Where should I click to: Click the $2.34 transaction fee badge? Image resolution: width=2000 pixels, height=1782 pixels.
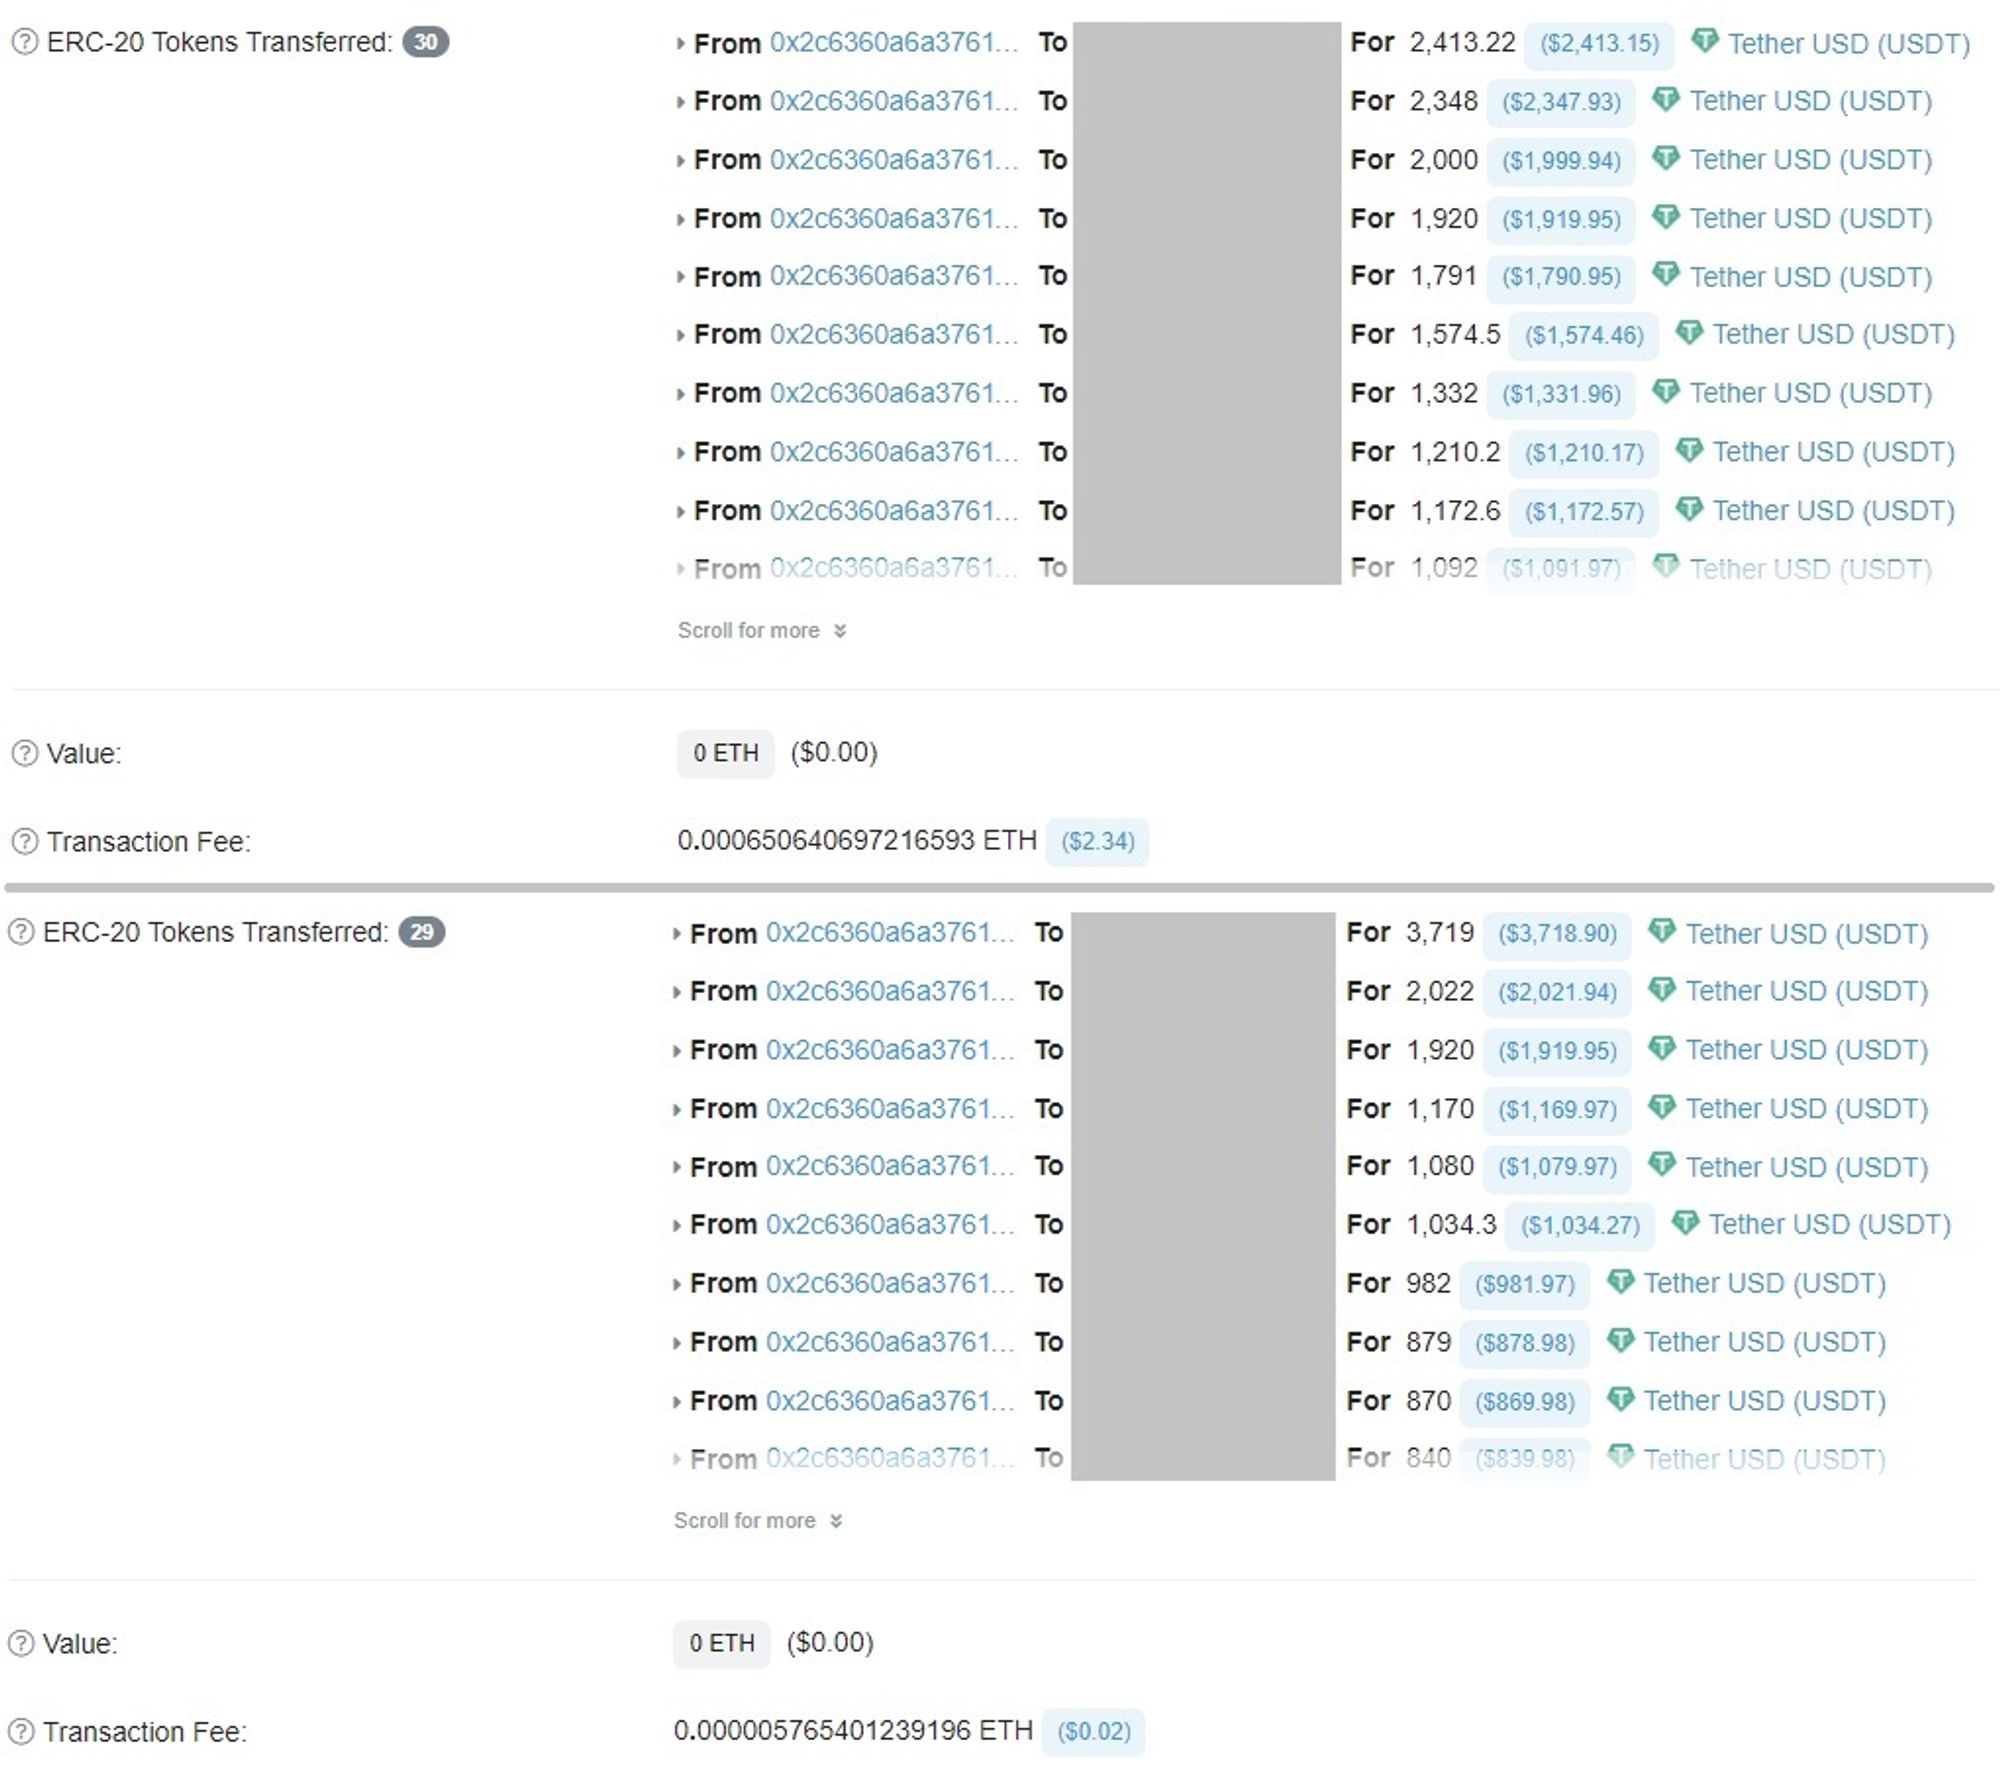click(x=1097, y=842)
